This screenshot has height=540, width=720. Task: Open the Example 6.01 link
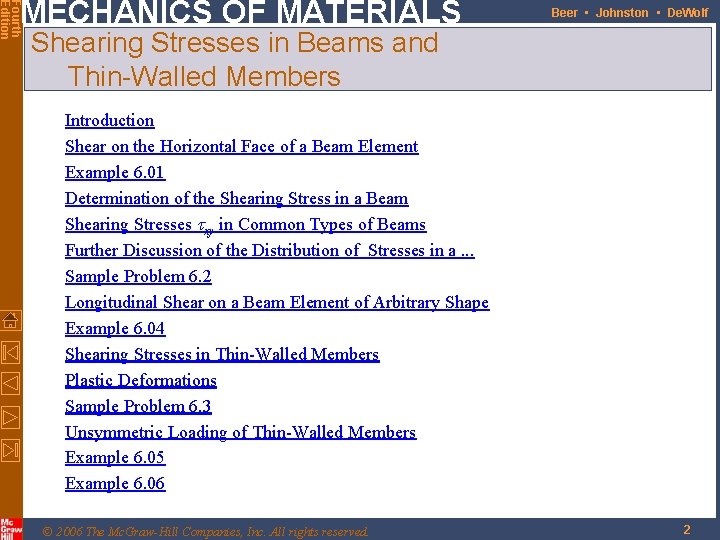[x=115, y=173]
